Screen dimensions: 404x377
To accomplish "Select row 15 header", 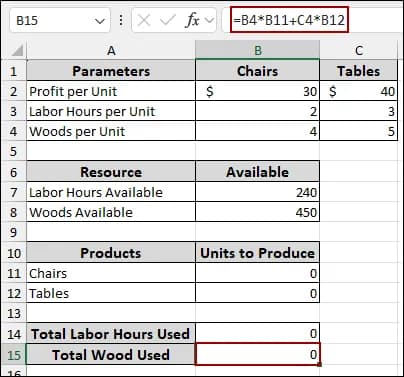I will (x=13, y=355).
